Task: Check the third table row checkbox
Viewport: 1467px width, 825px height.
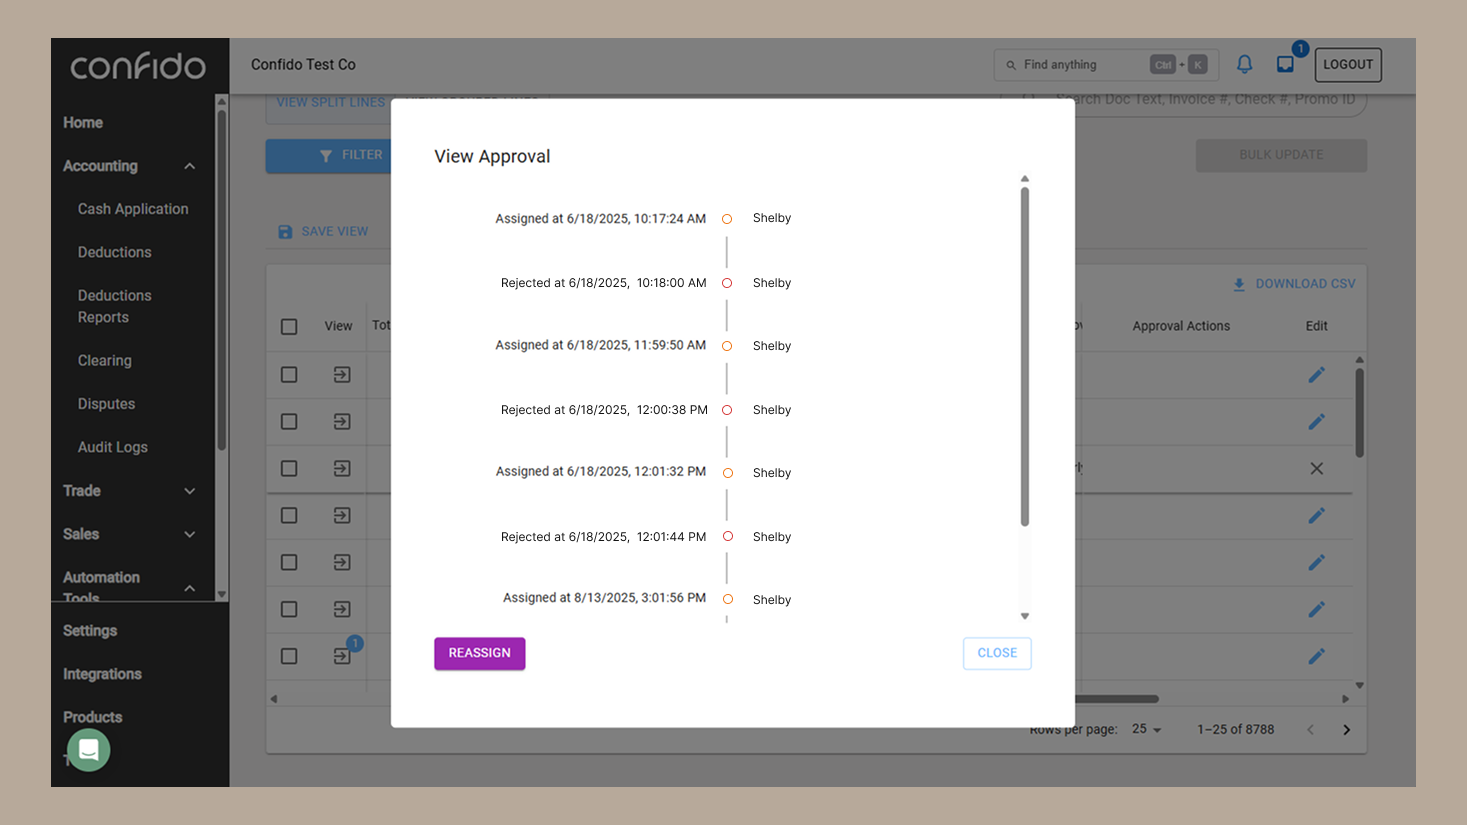Action: coord(289,468)
